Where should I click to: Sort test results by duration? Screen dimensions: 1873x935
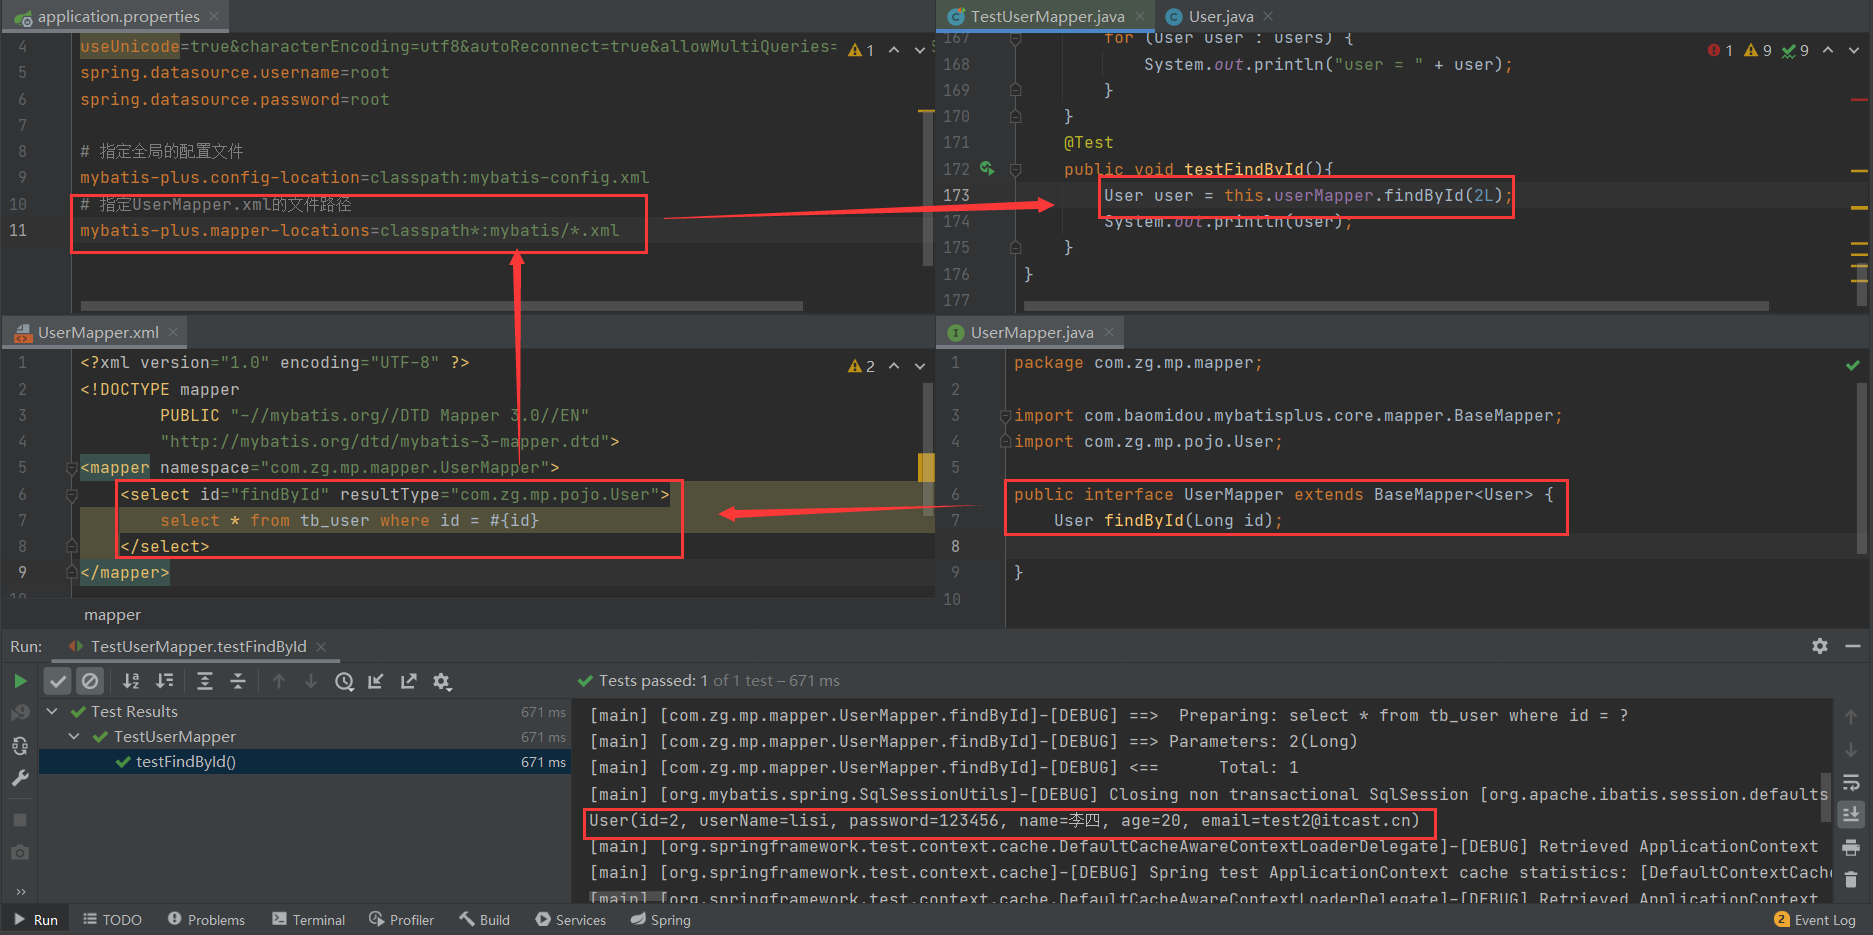point(165,681)
